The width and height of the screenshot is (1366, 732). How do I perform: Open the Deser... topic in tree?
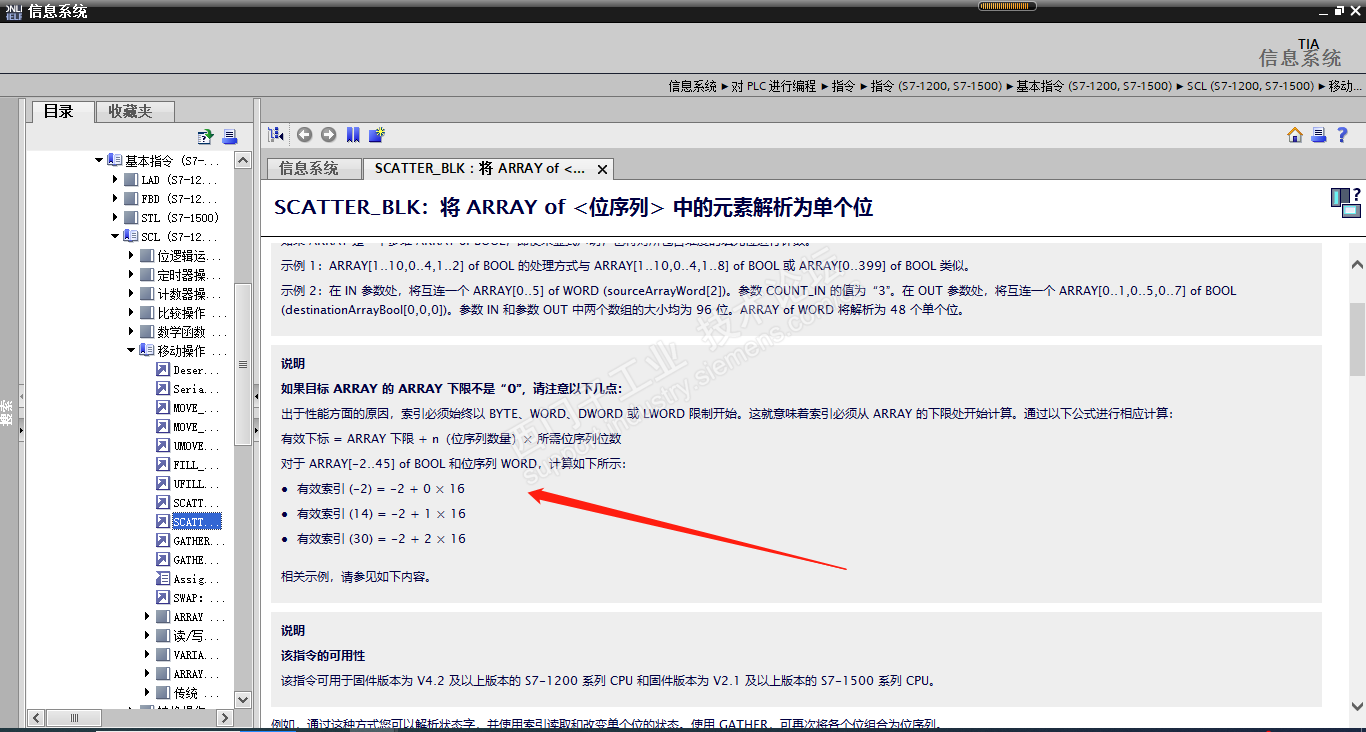(188, 370)
